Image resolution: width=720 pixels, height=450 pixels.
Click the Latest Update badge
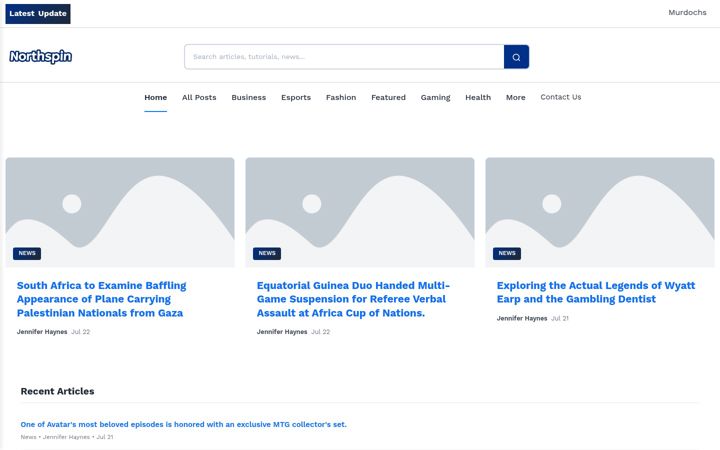tap(38, 14)
